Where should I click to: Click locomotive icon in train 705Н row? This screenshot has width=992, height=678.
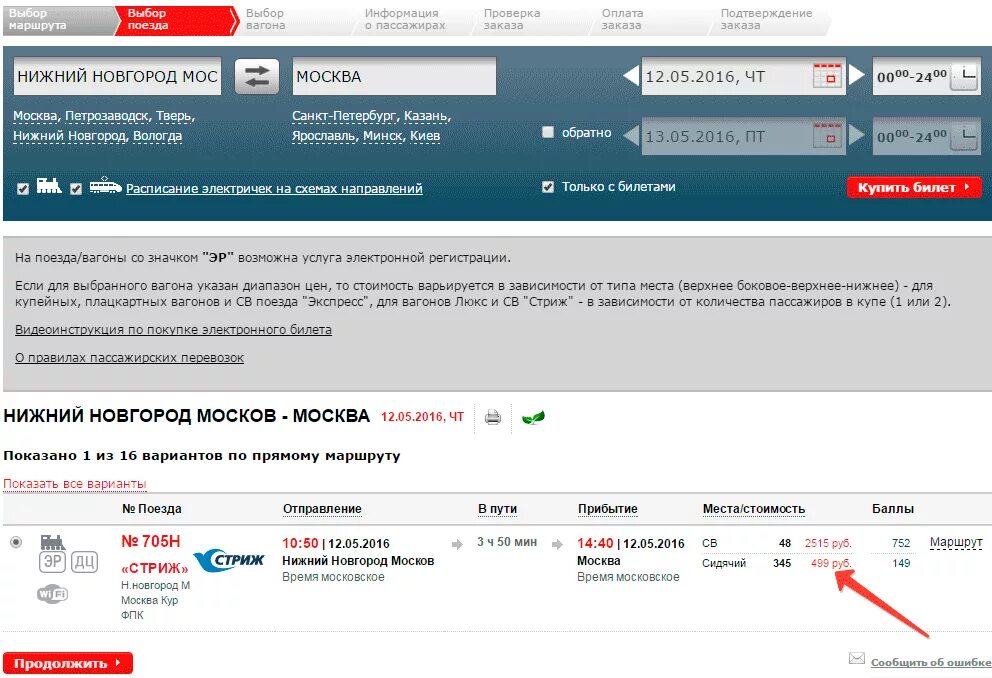(x=53, y=542)
